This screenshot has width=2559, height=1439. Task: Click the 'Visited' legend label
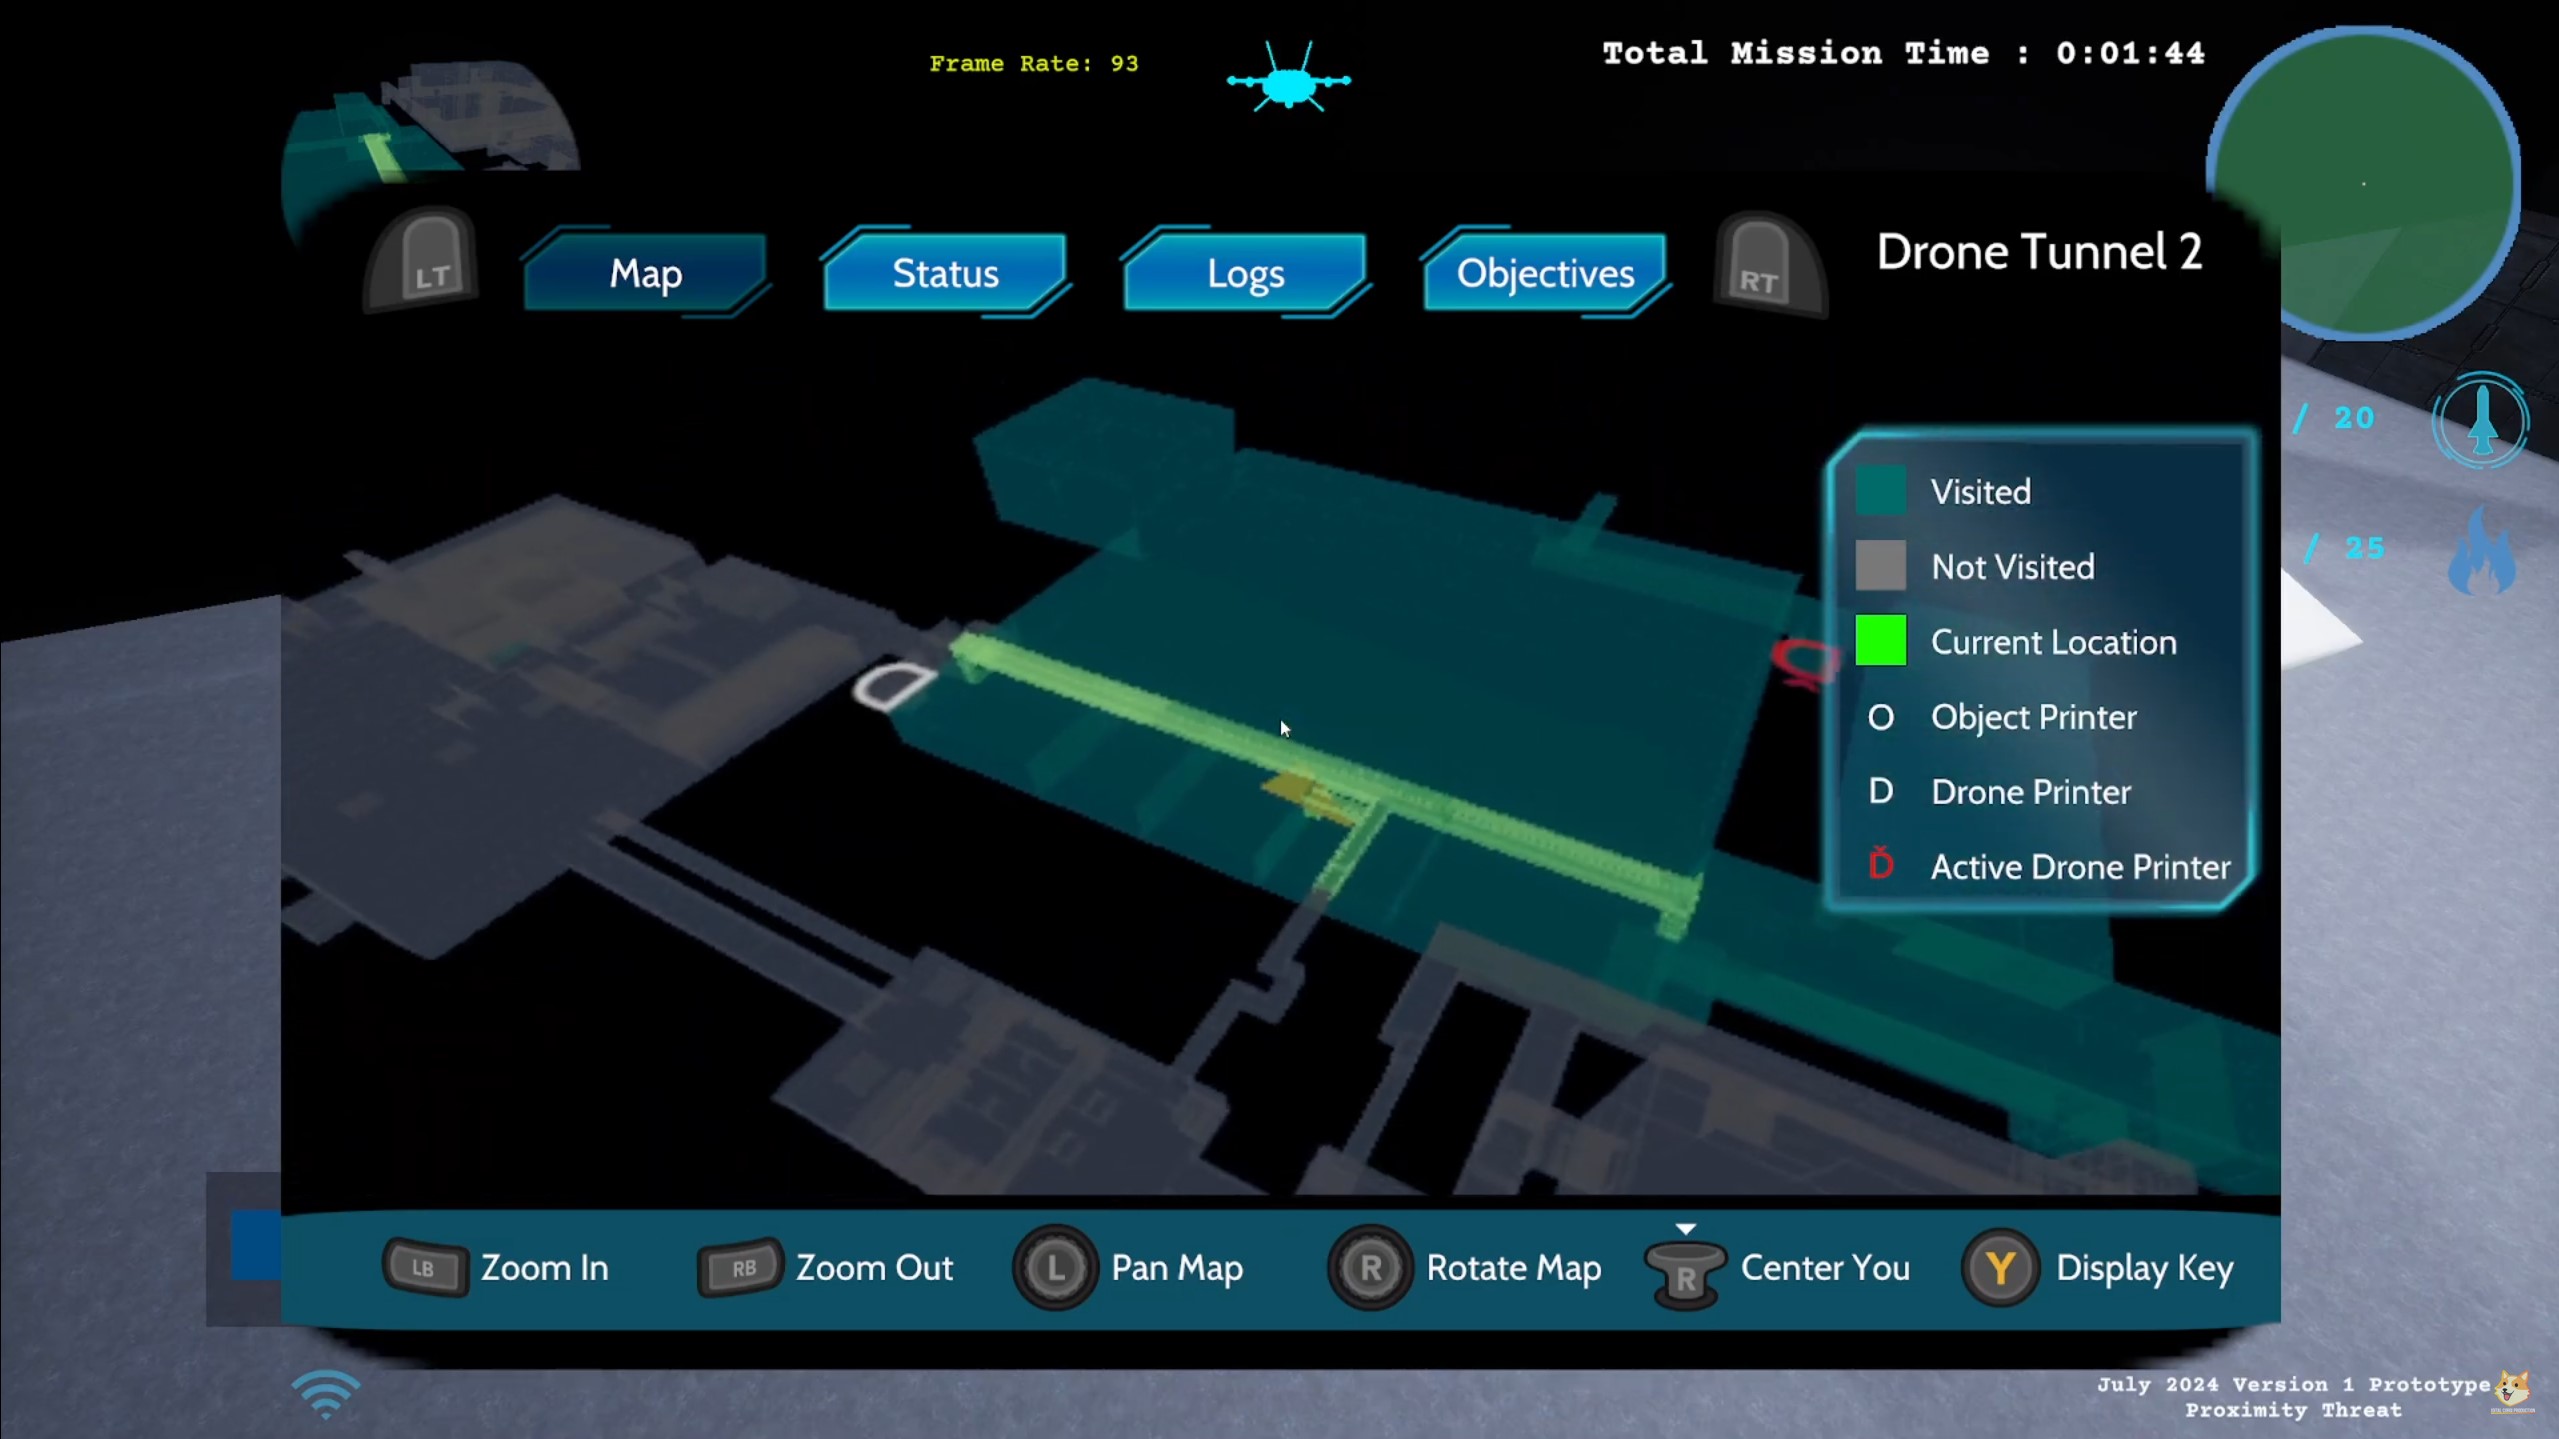tap(1980, 491)
